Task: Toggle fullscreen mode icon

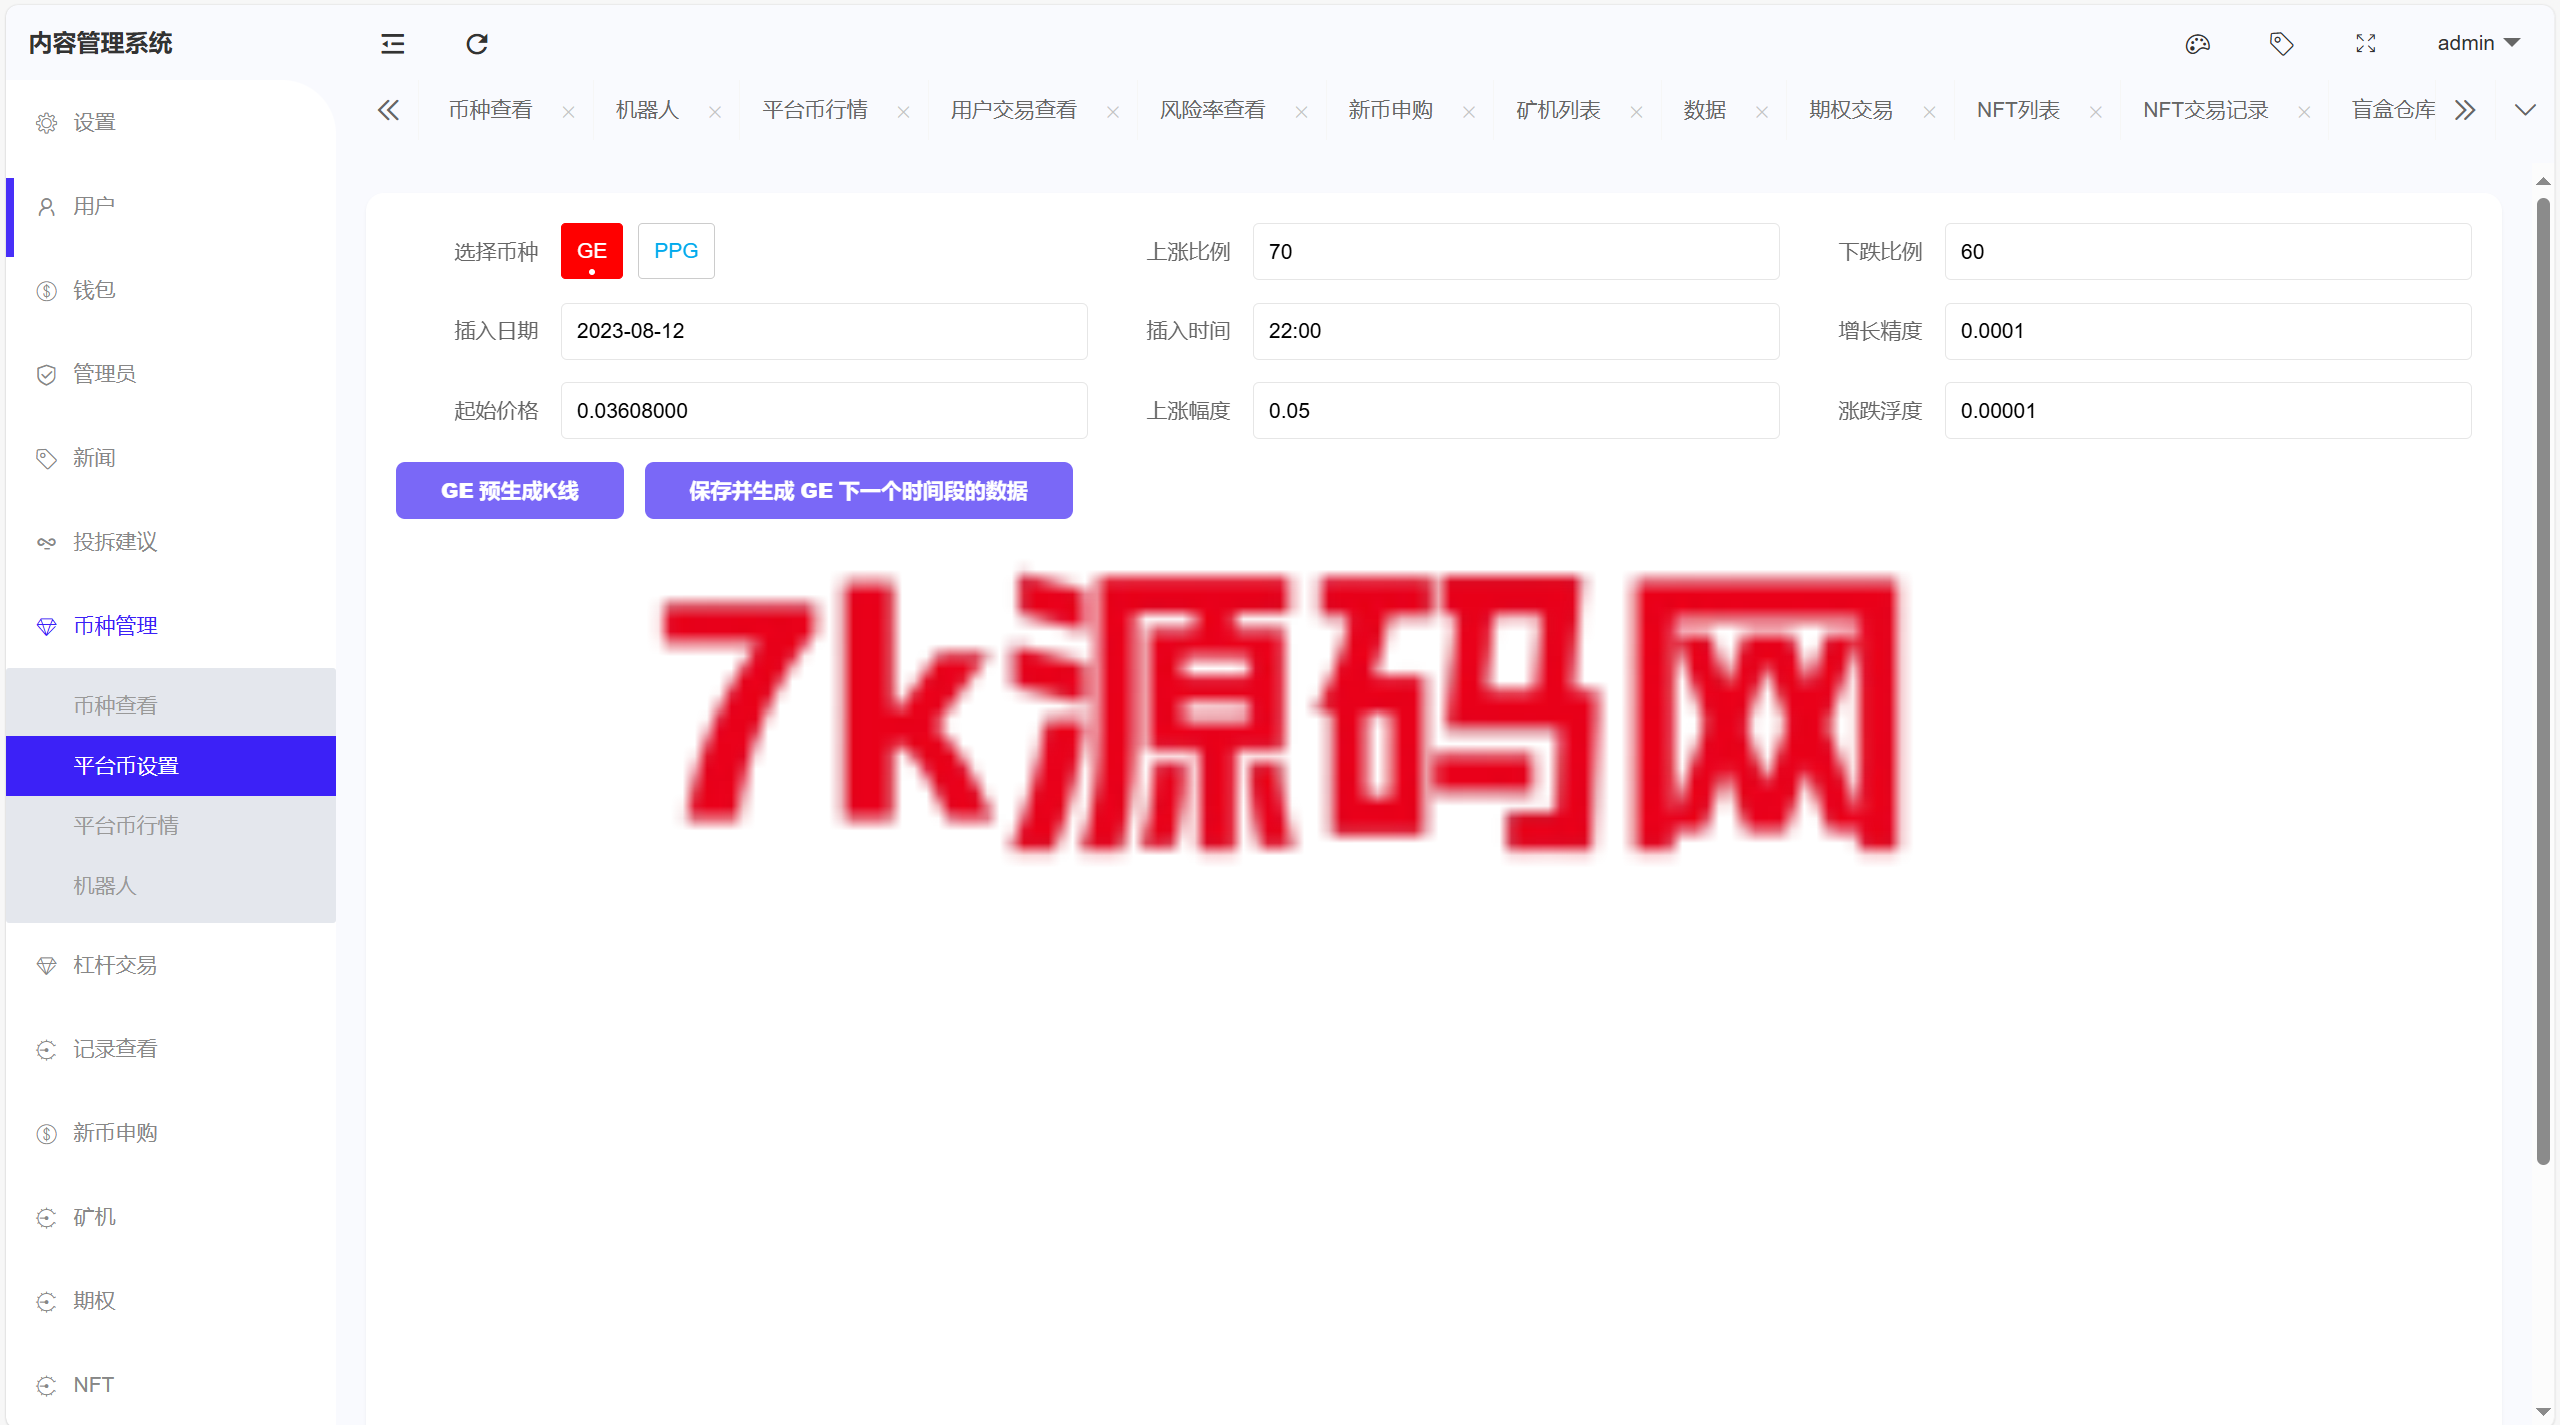Action: 2365,43
